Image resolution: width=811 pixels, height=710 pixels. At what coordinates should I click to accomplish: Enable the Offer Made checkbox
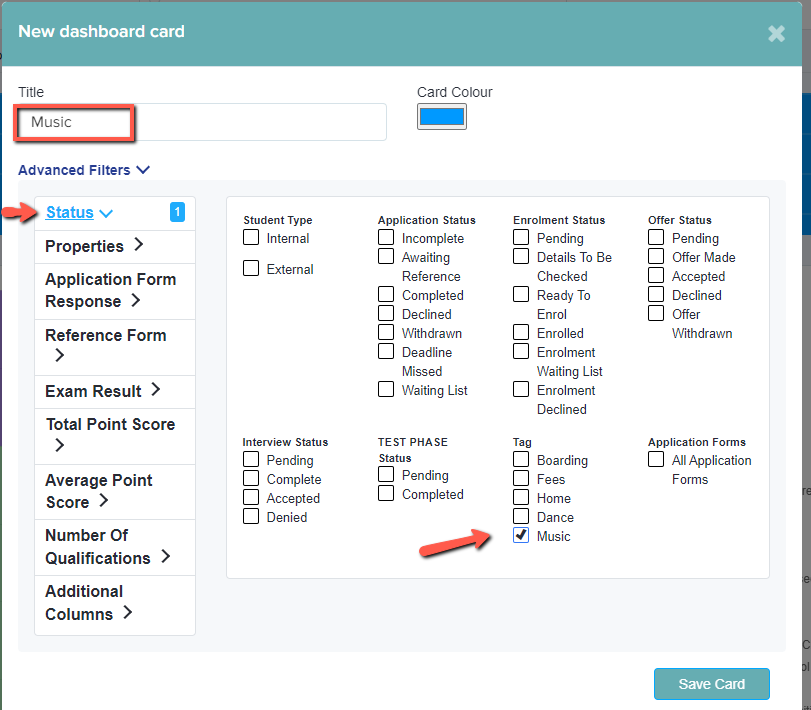click(x=656, y=256)
